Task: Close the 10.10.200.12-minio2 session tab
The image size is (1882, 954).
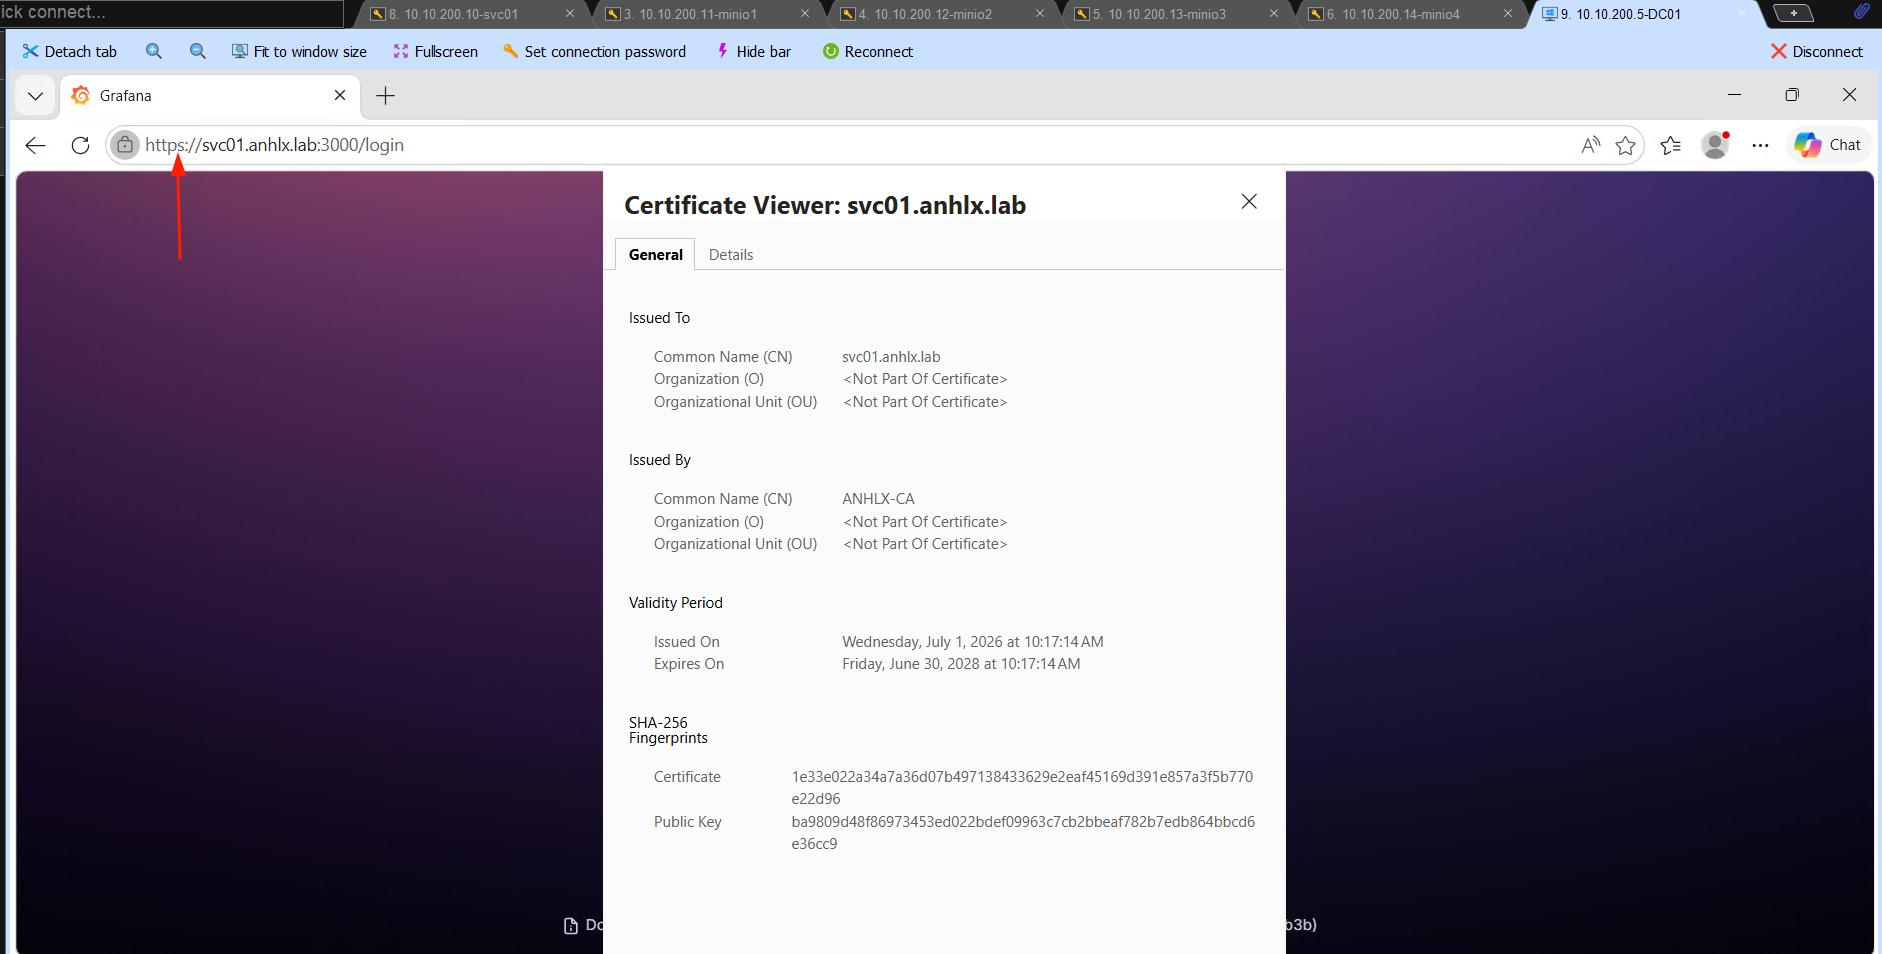Action: coord(1040,14)
